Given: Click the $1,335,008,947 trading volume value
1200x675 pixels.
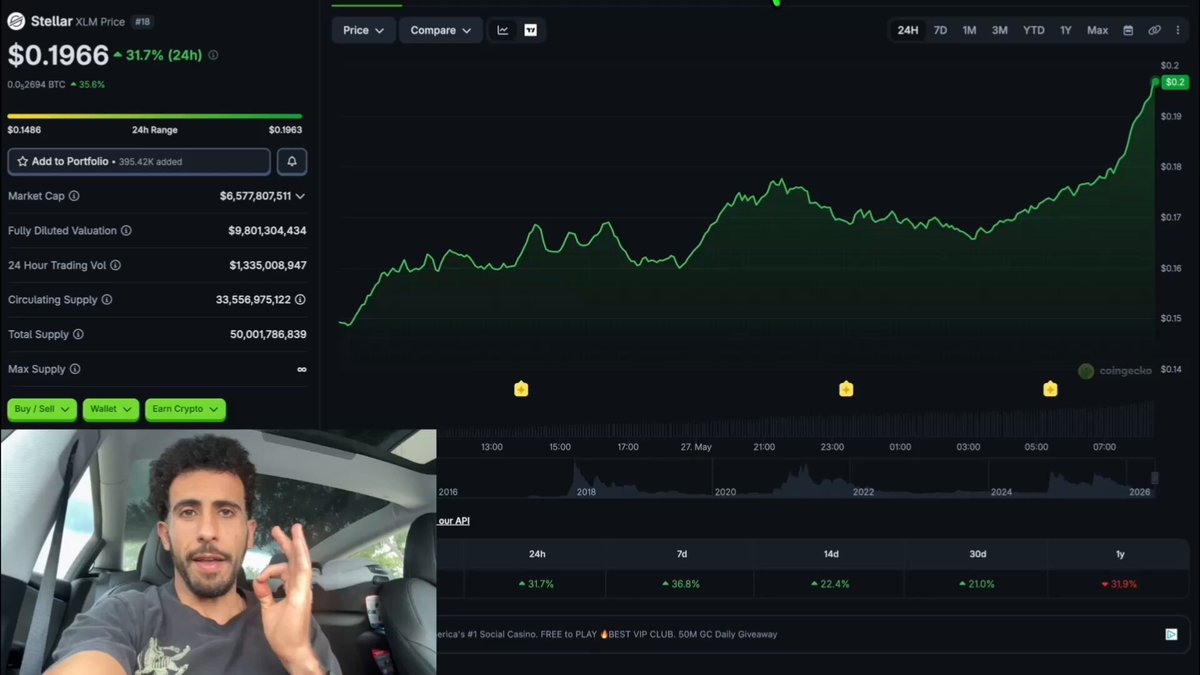Looking at the screenshot, I should coord(267,266).
